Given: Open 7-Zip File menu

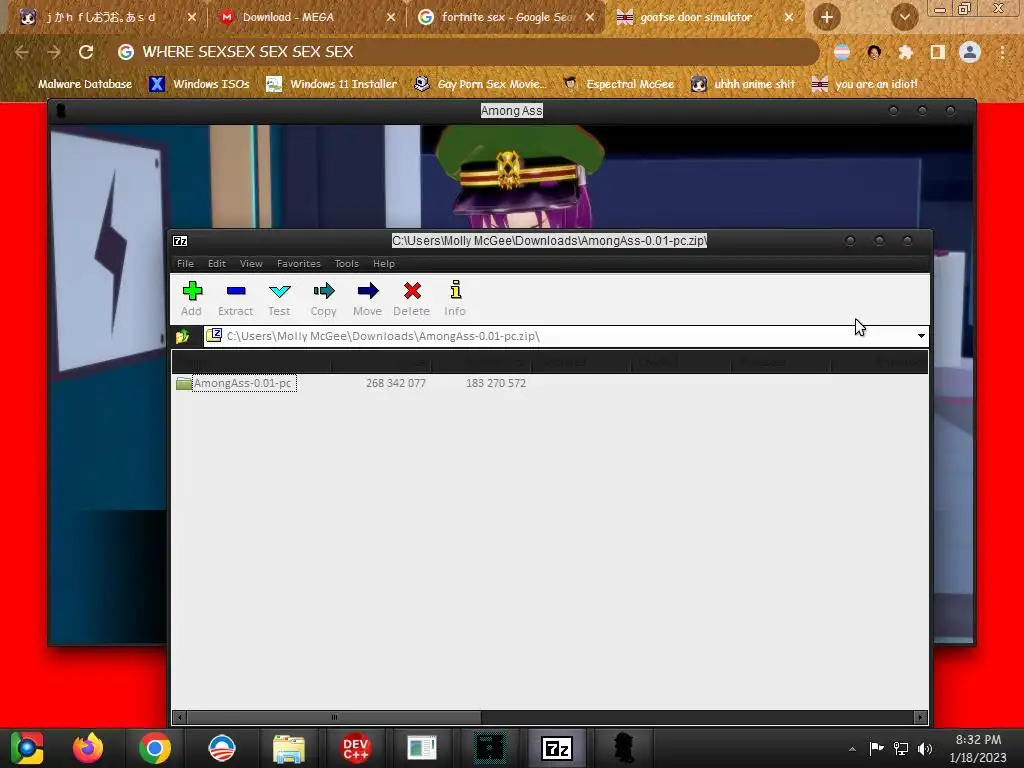Looking at the screenshot, I should pyautogui.click(x=185, y=264).
